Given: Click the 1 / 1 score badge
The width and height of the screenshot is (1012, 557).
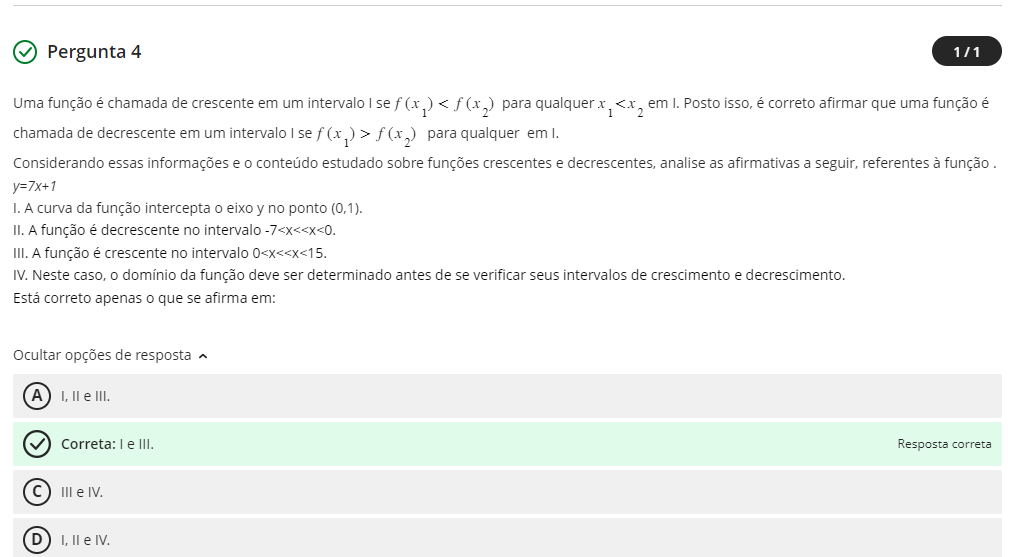Looking at the screenshot, I should 966,51.
